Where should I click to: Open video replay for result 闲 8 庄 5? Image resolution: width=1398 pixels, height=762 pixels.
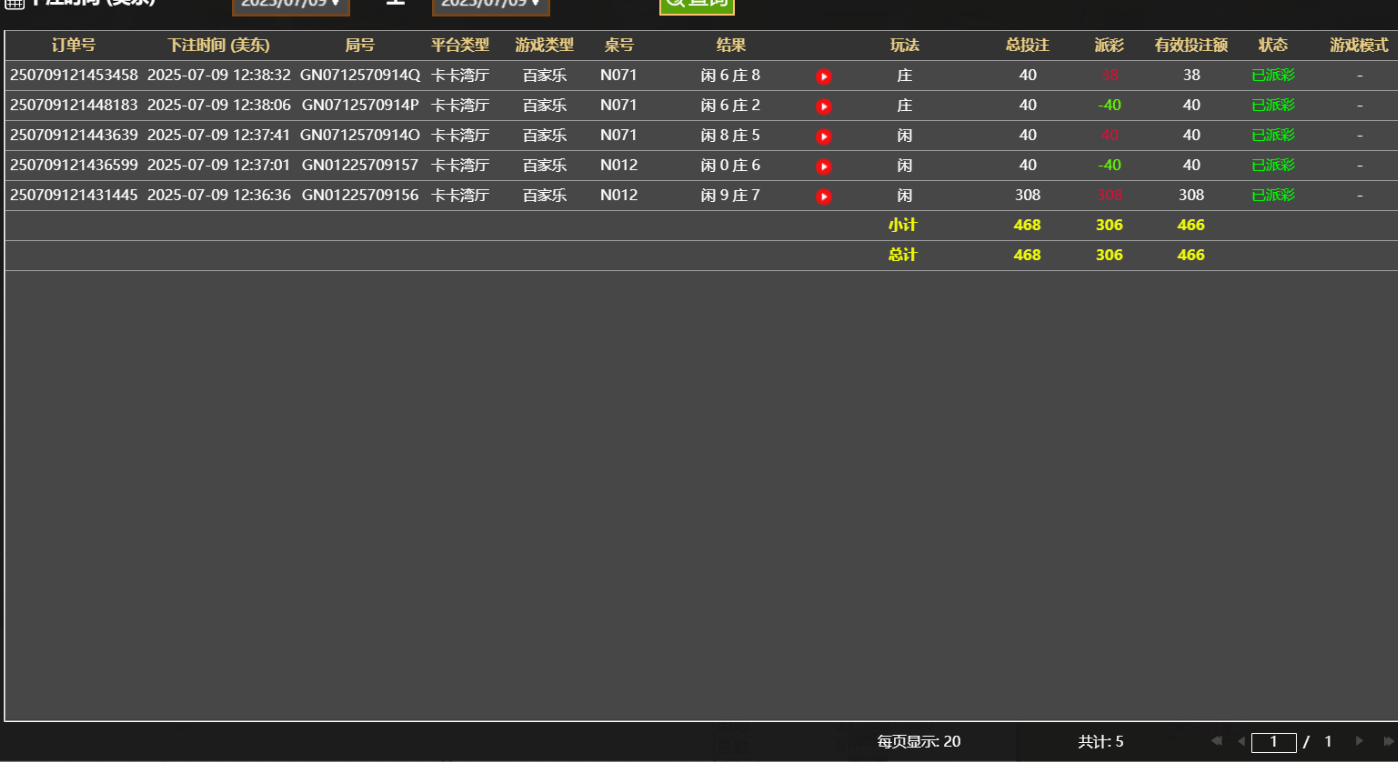(823, 135)
